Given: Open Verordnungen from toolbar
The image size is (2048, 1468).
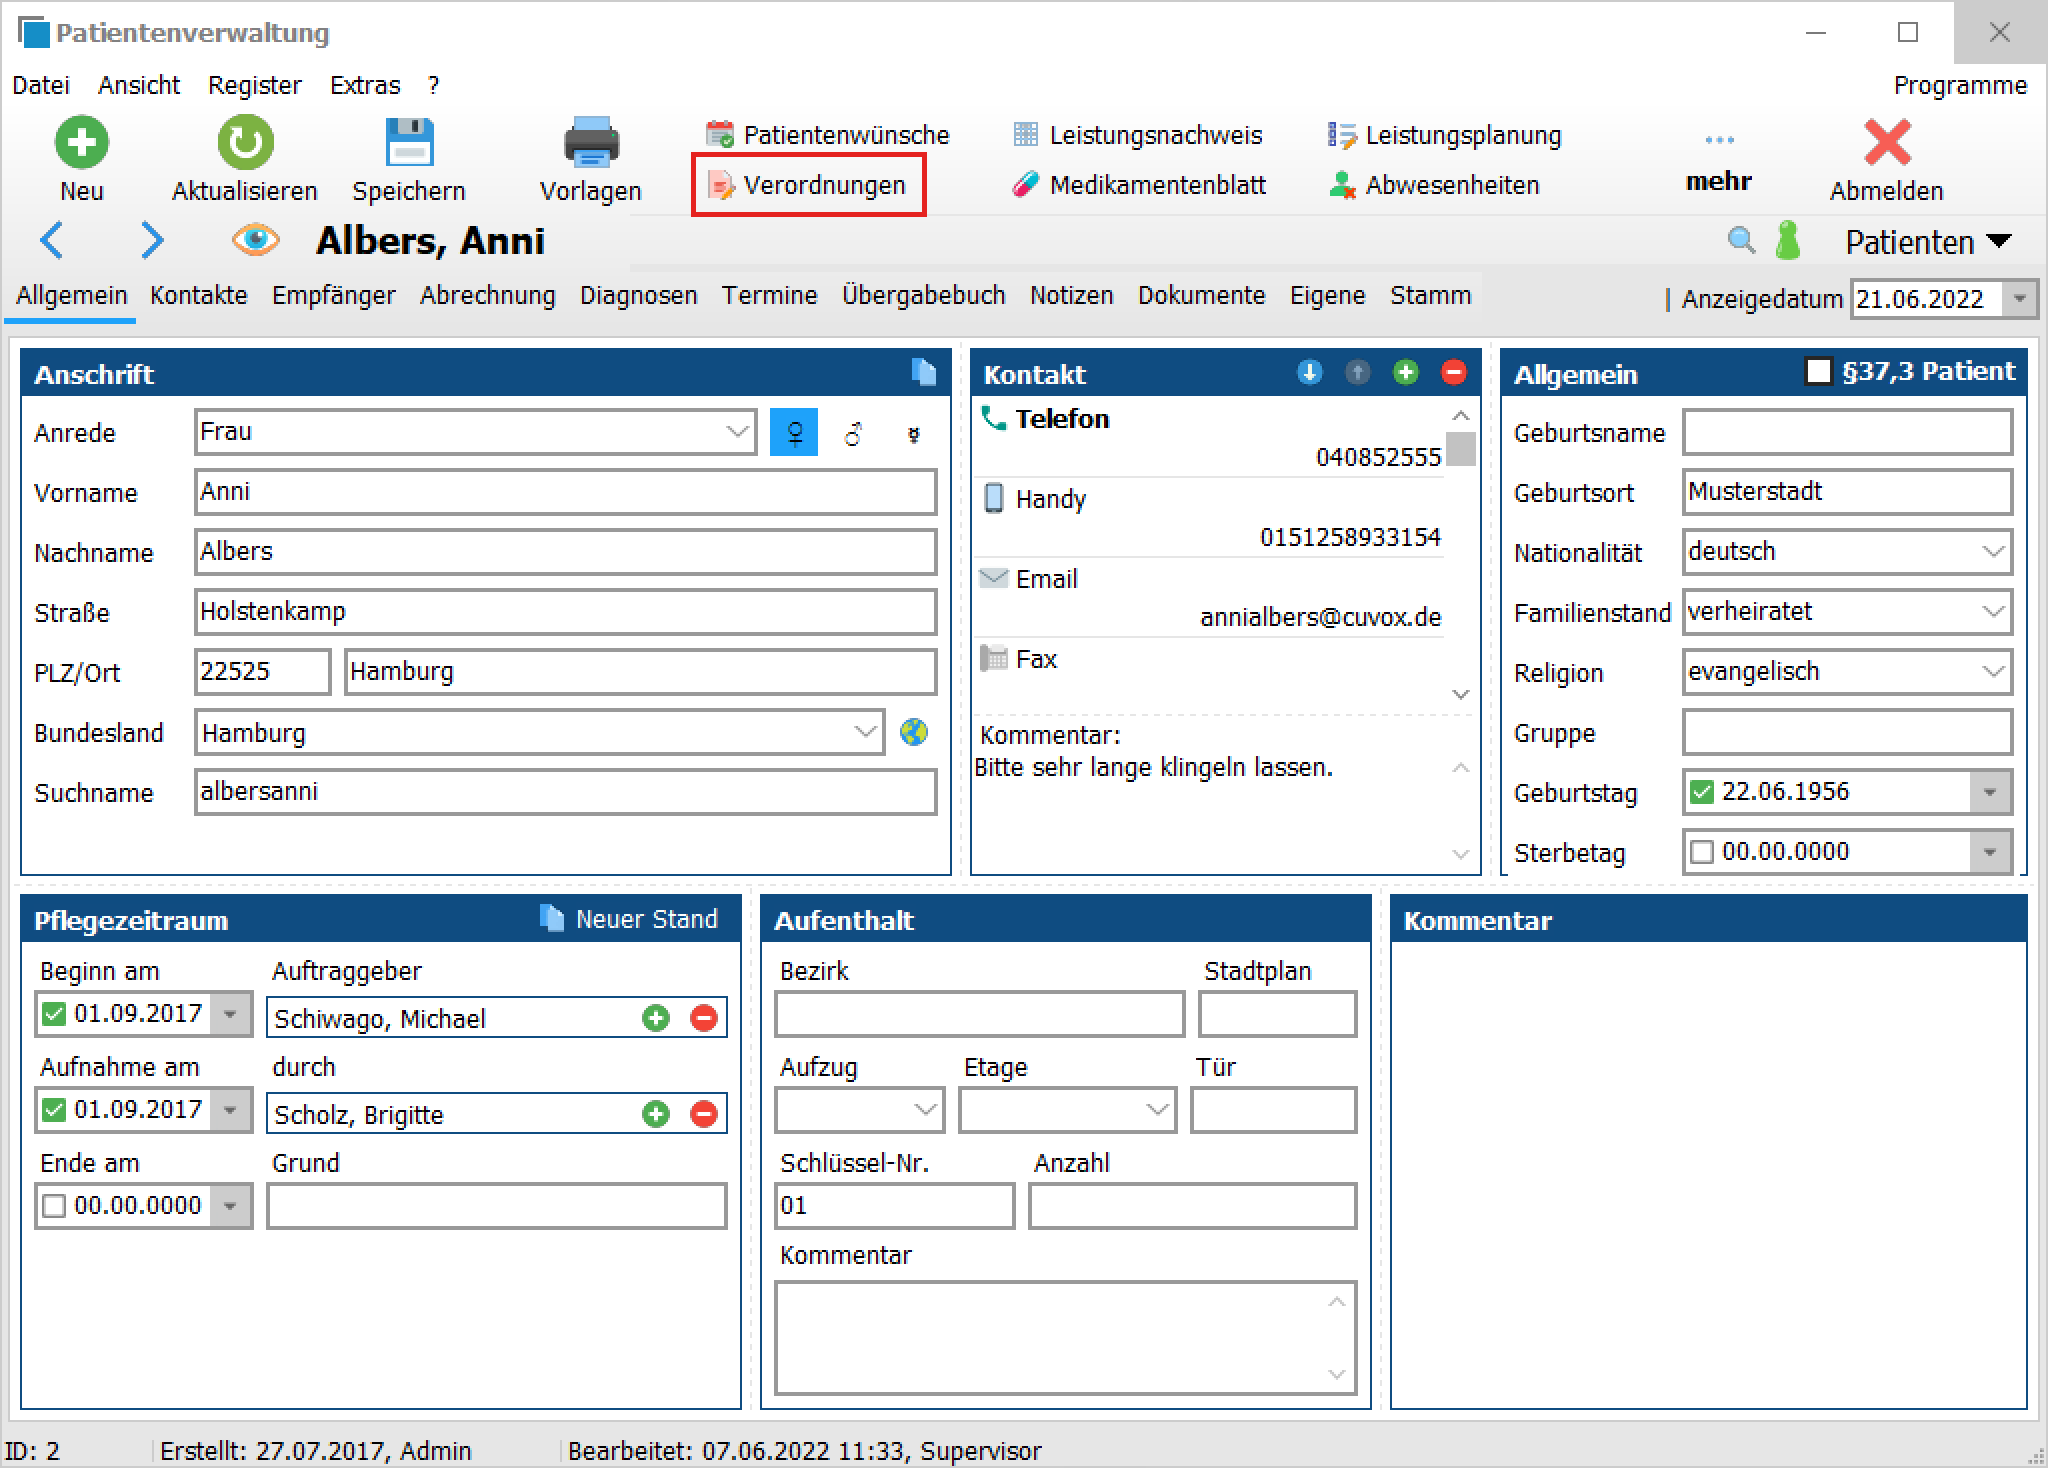Looking at the screenshot, I should pos(808,185).
